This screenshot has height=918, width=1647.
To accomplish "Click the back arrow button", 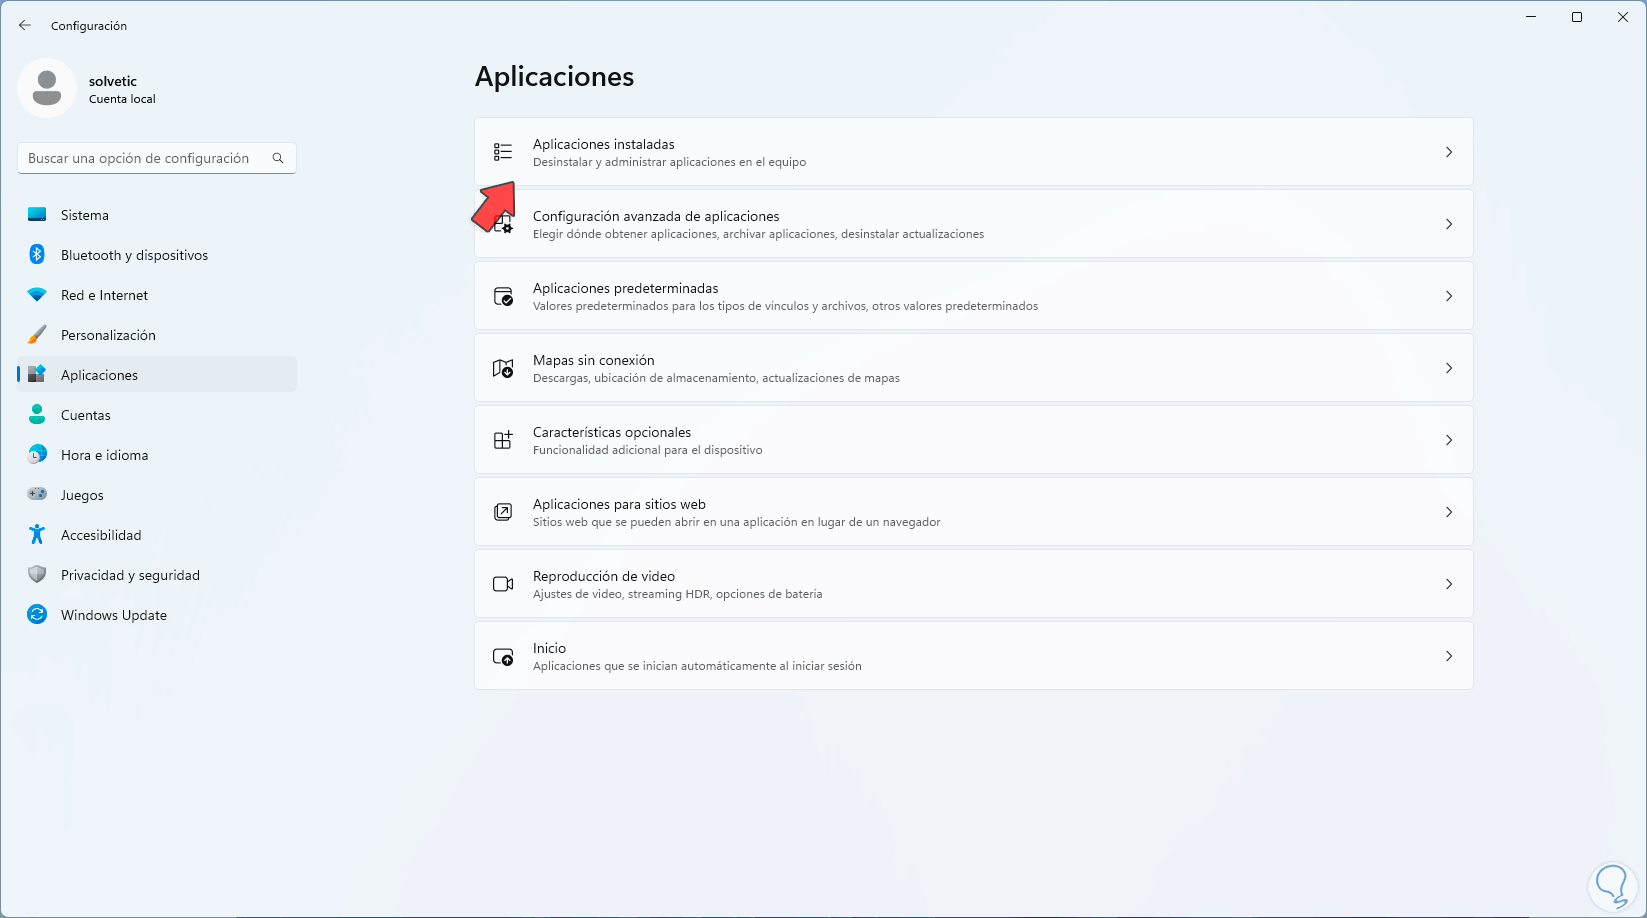I will click(25, 25).
